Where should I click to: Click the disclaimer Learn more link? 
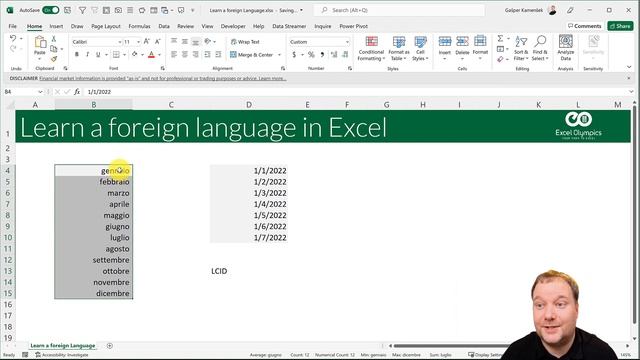[272, 78]
